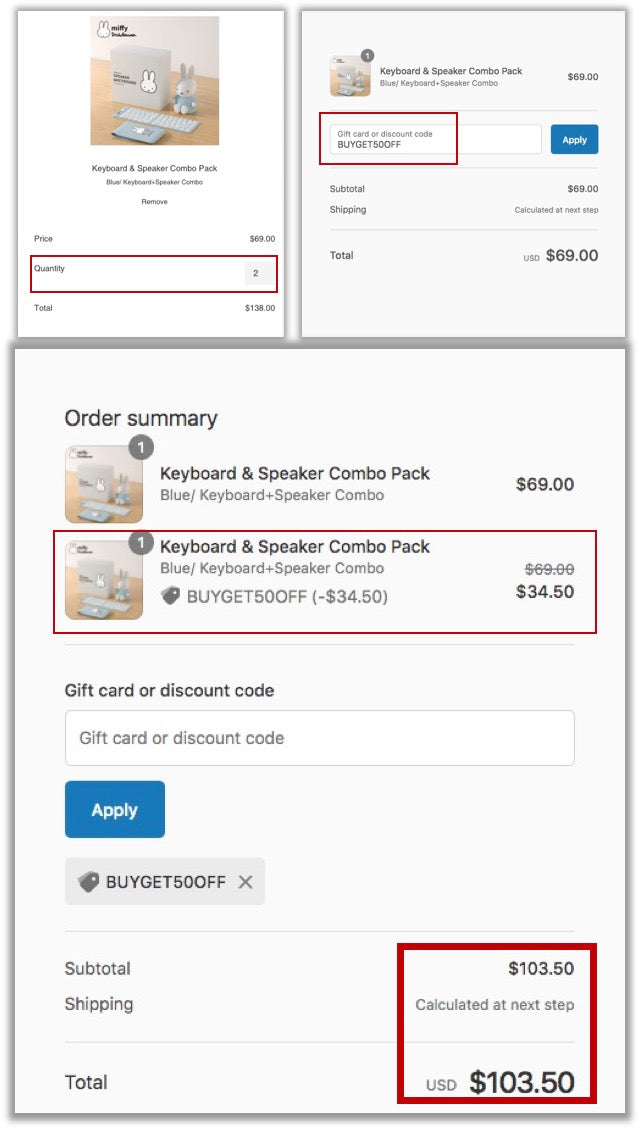Click the discount tag icon beside BUYGET50OFF (-$34.50)
Screen dimensions: 638x1130
[171, 596]
